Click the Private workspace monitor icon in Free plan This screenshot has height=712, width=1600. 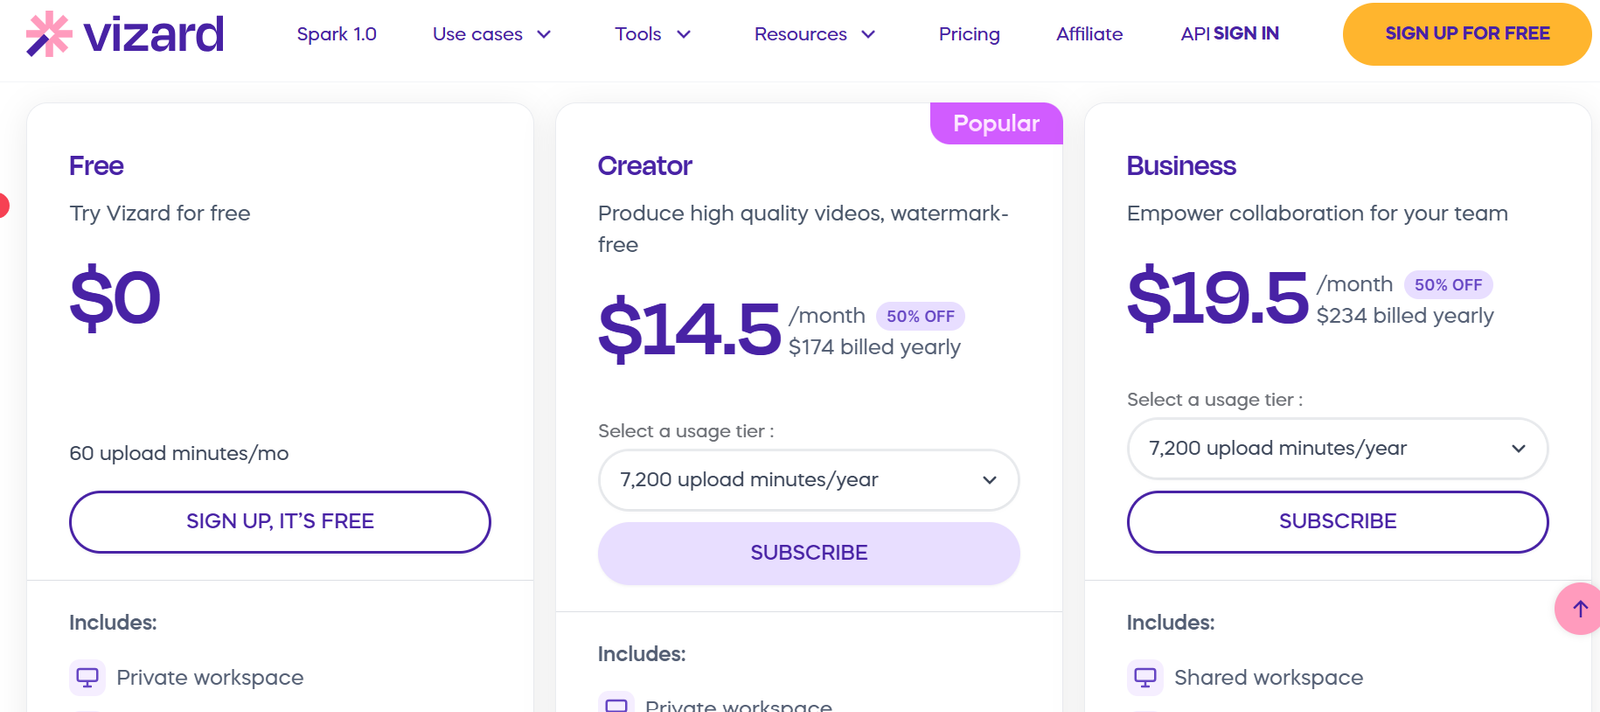pos(87,677)
